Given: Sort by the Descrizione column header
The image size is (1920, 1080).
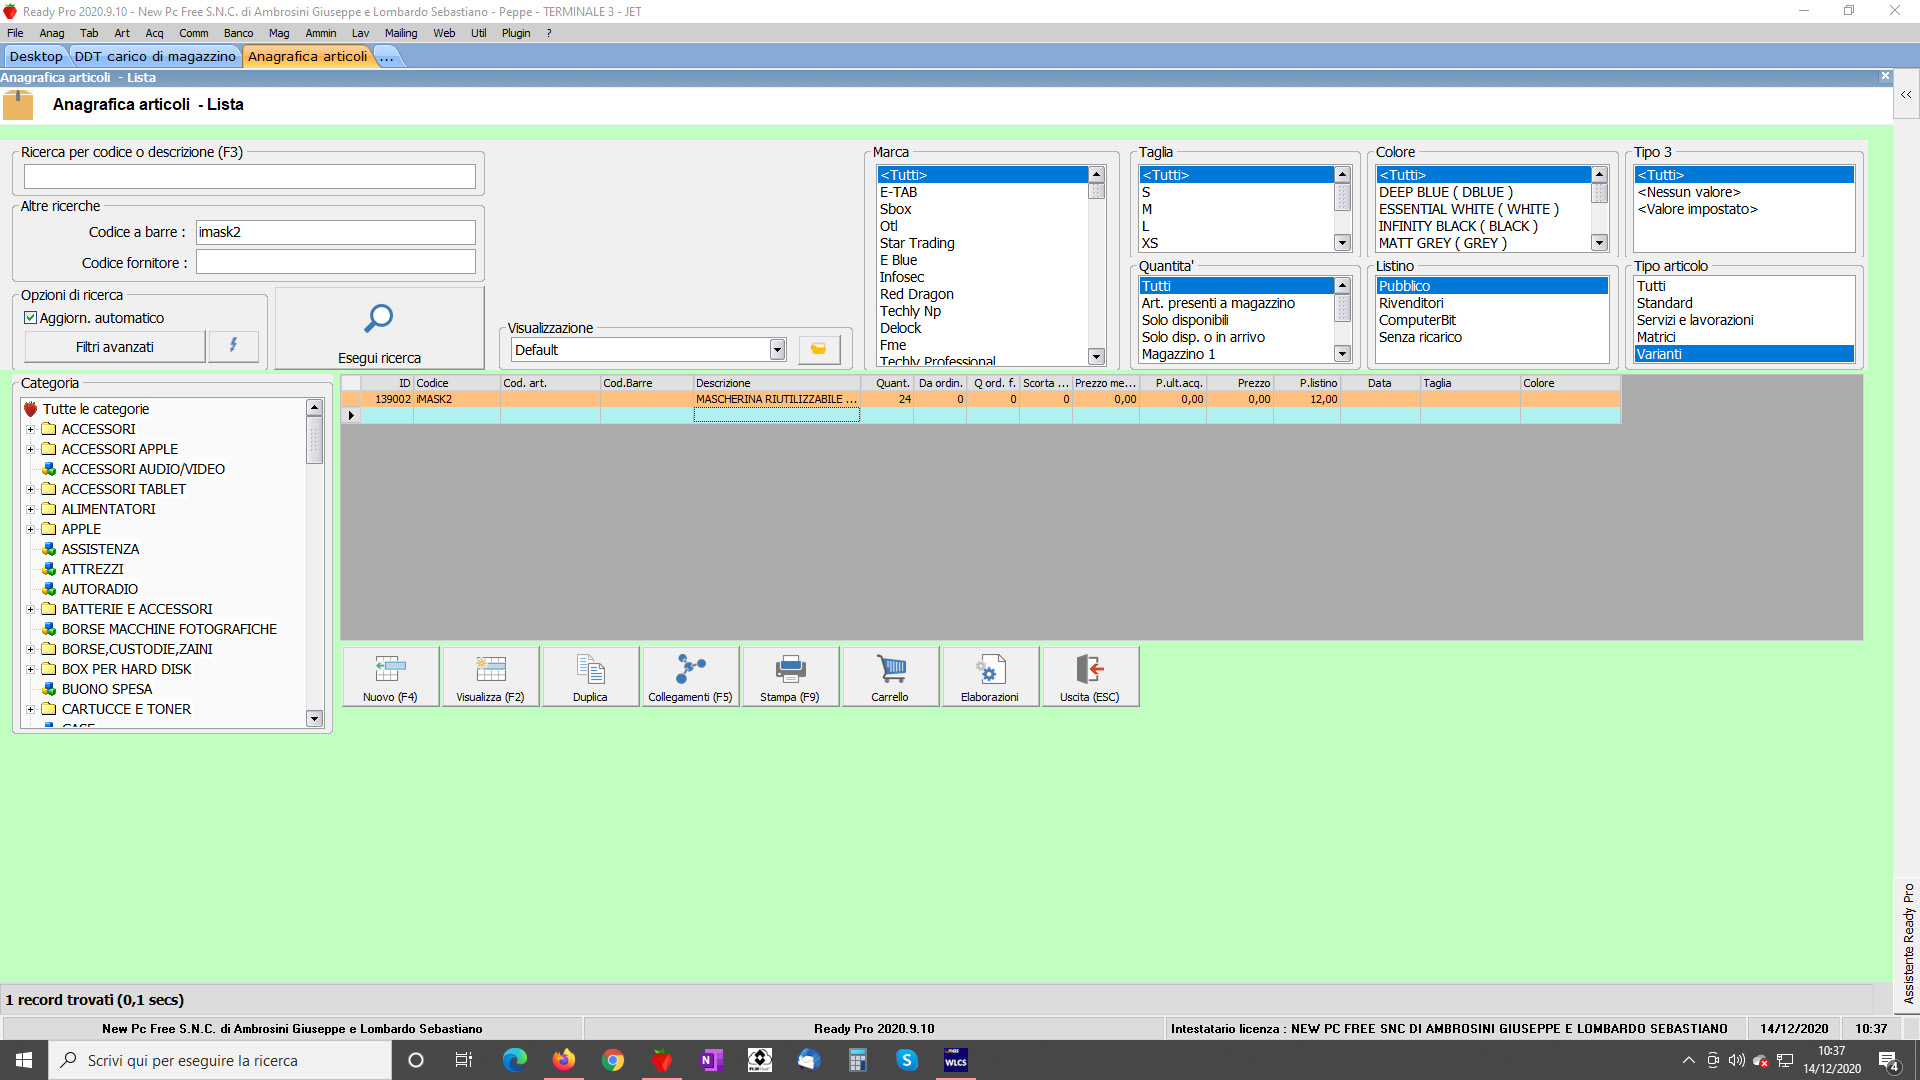Looking at the screenshot, I should click(x=776, y=383).
